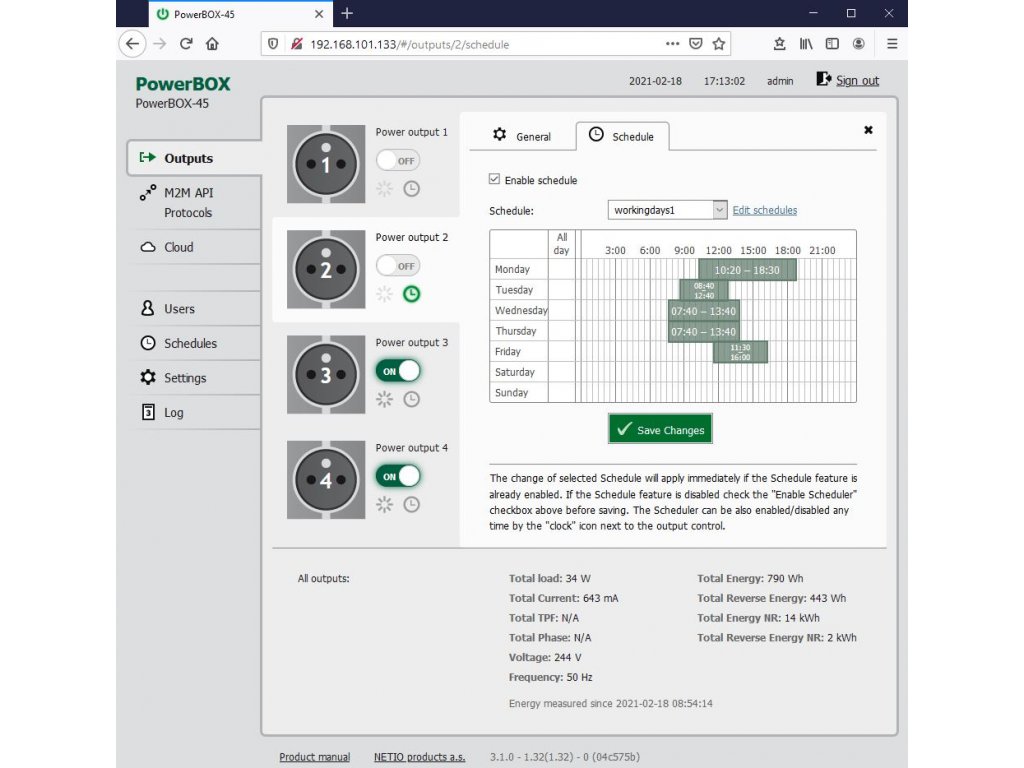Go to the browser home icon
This screenshot has height=768, width=1024.
pyautogui.click(x=212, y=44)
